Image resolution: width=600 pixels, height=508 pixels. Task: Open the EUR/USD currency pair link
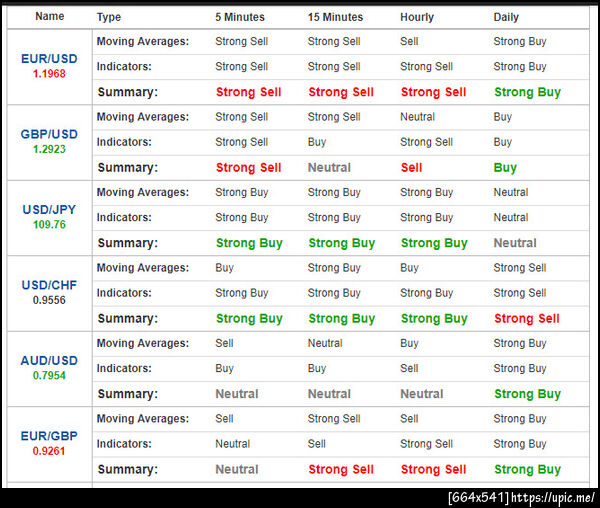[x=49, y=59]
